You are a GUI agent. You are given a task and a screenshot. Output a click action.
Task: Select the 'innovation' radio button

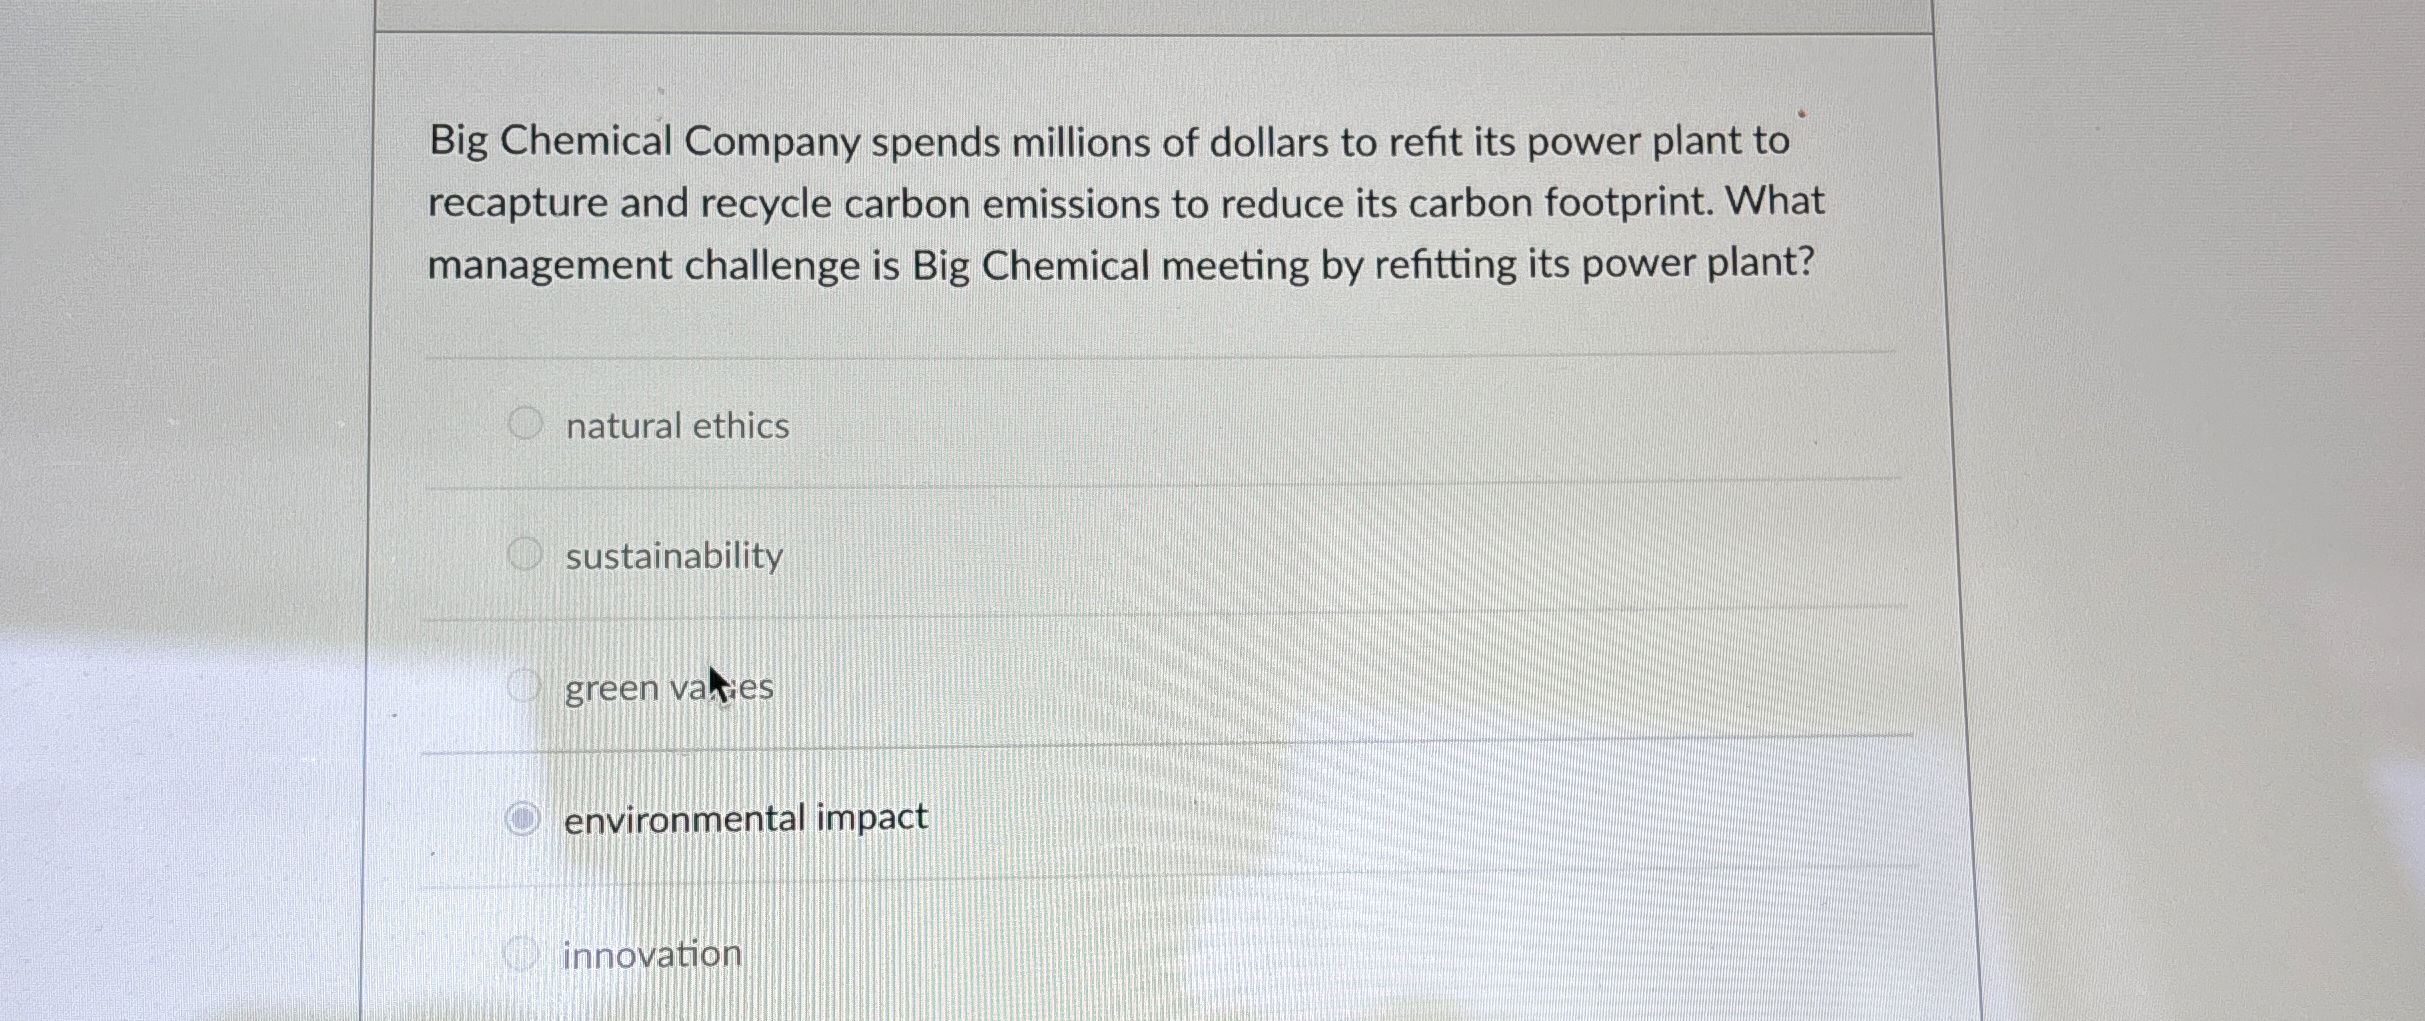click(521, 954)
